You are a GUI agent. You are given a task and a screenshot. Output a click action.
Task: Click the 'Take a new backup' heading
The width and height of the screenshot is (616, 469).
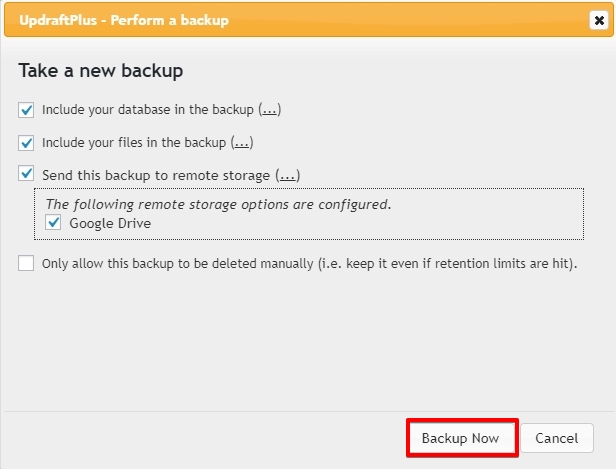[x=101, y=71]
